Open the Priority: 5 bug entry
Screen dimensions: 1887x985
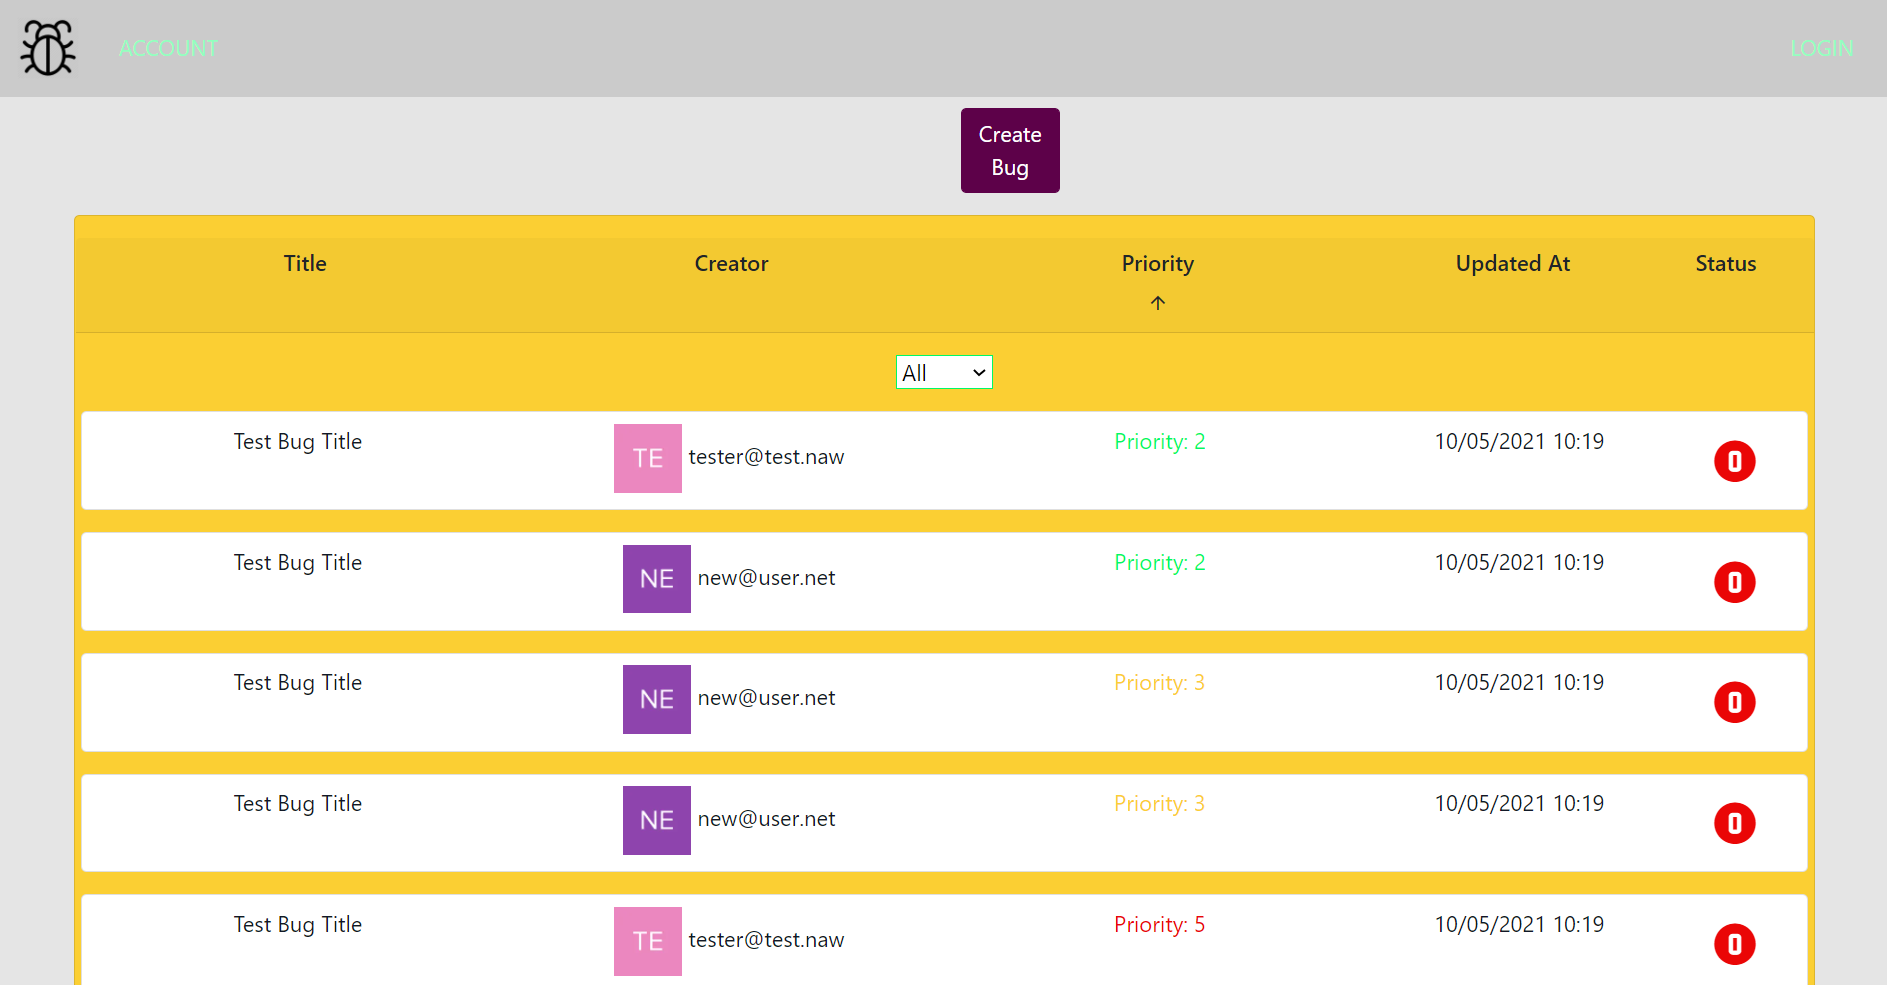pyautogui.click(x=1159, y=925)
